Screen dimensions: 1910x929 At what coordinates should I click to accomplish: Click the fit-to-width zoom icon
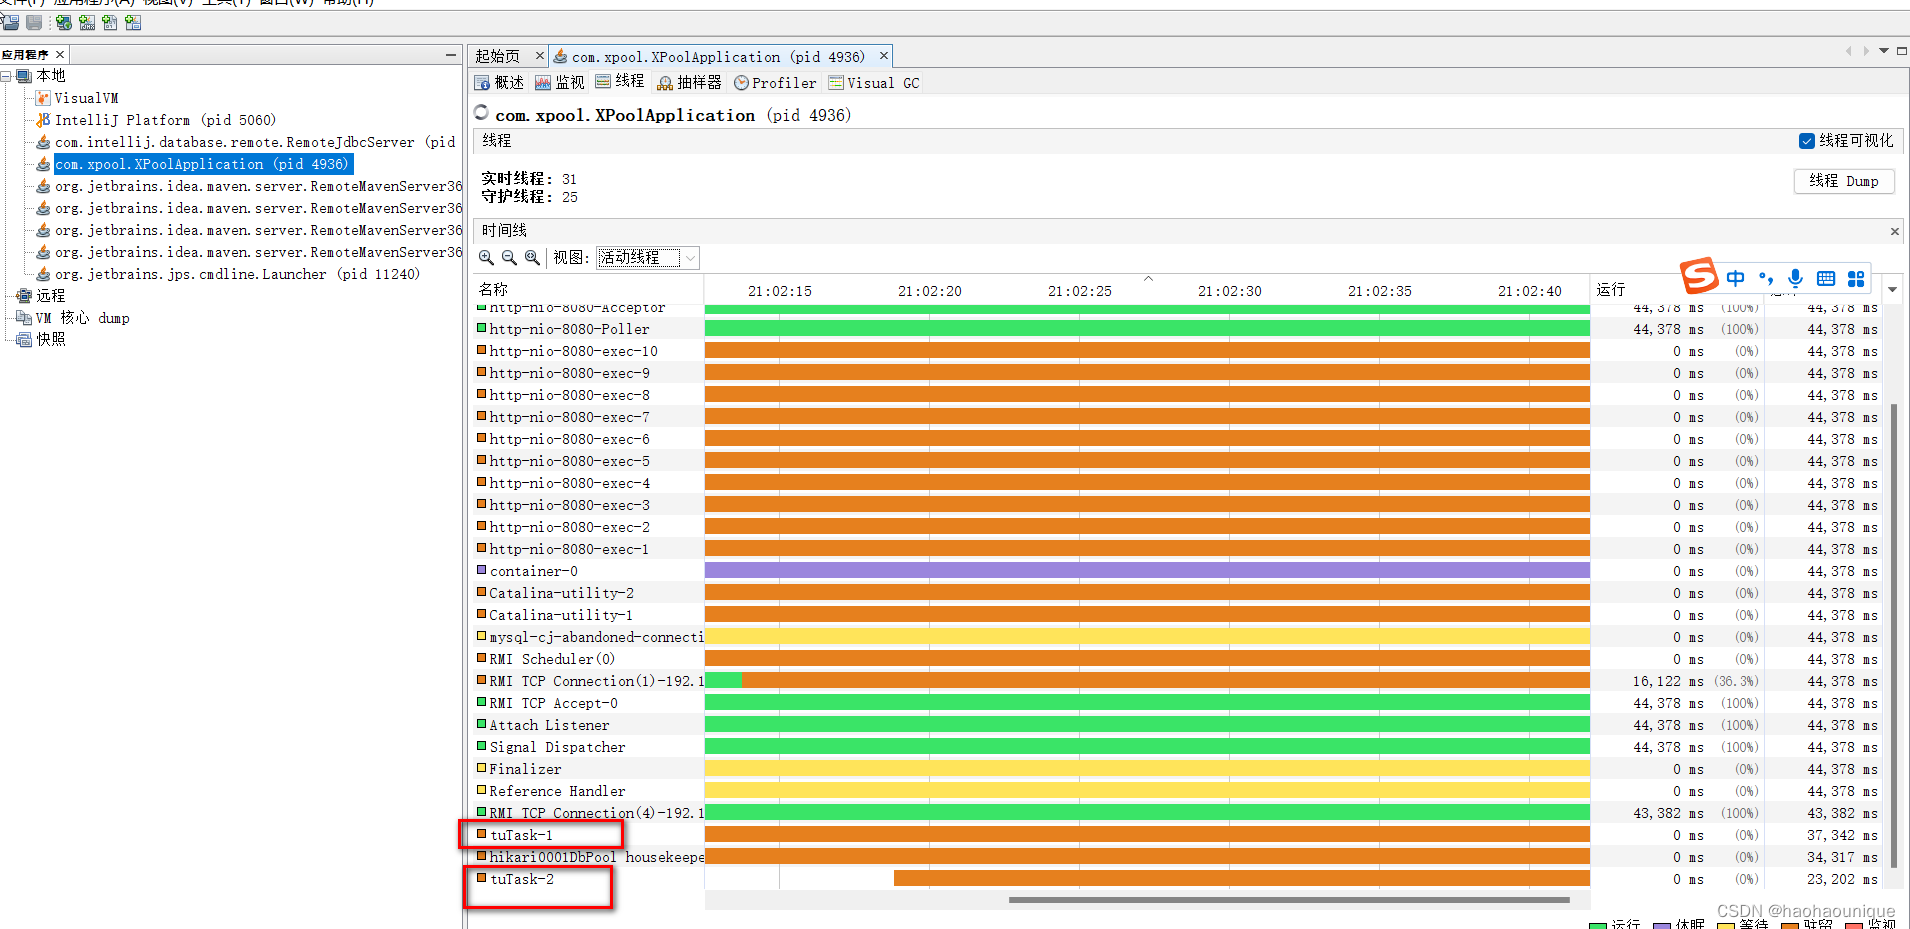click(x=532, y=258)
